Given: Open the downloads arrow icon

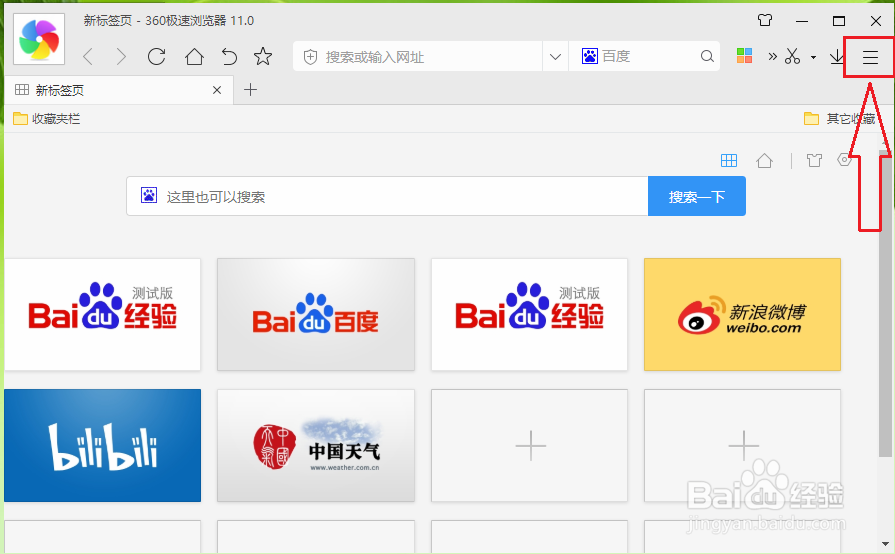Looking at the screenshot, I should (837, 56).
